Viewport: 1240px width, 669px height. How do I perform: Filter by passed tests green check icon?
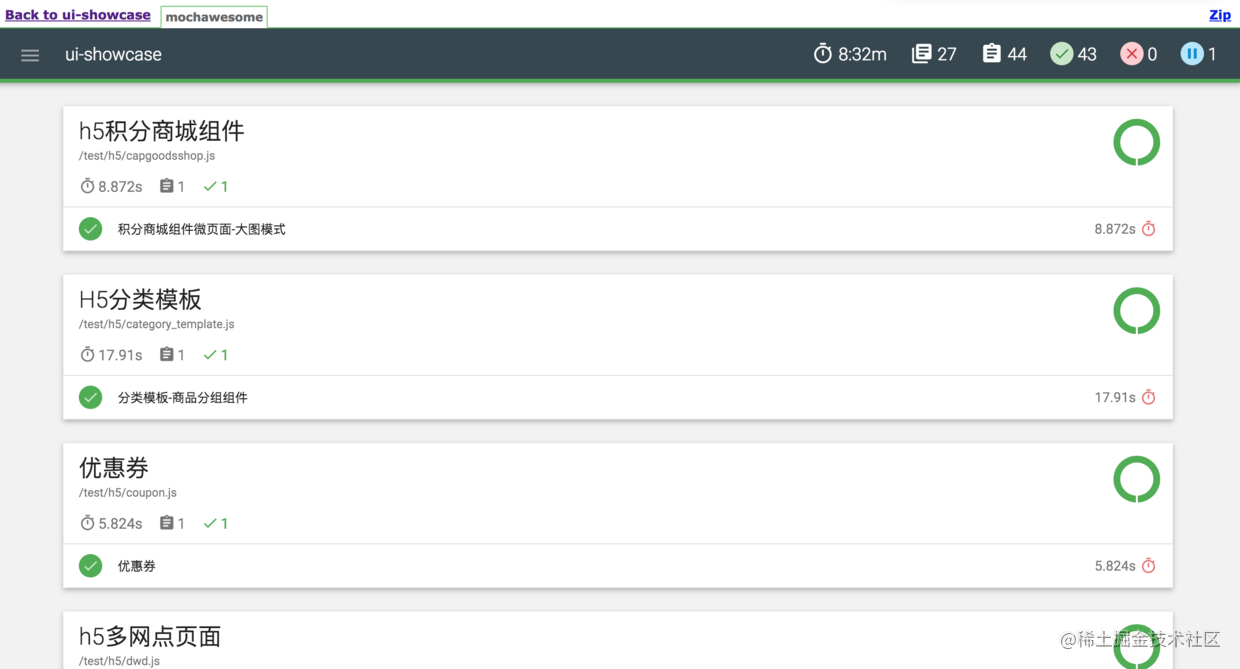tap(1062, 54)
